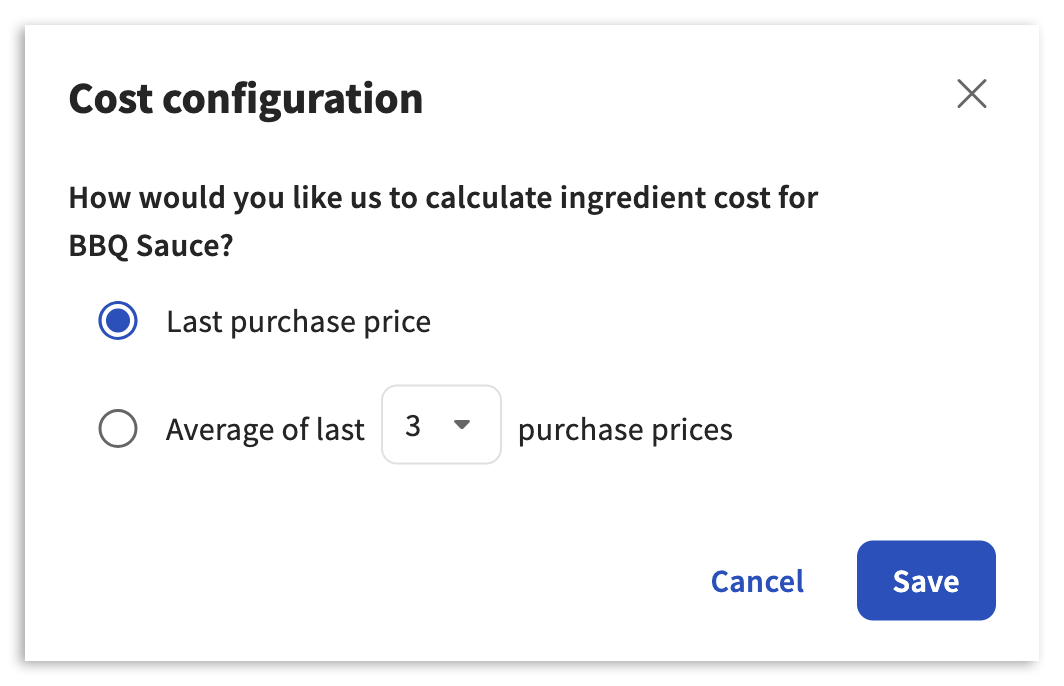Click the filled blue radio dot
1064x686 pixels.
[118, 322]
